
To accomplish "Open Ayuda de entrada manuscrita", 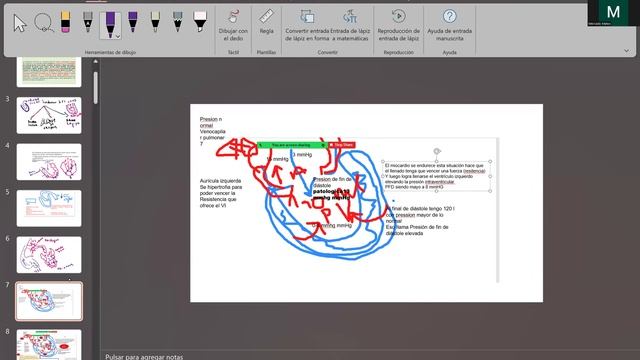I will click(x=449, y=26).
